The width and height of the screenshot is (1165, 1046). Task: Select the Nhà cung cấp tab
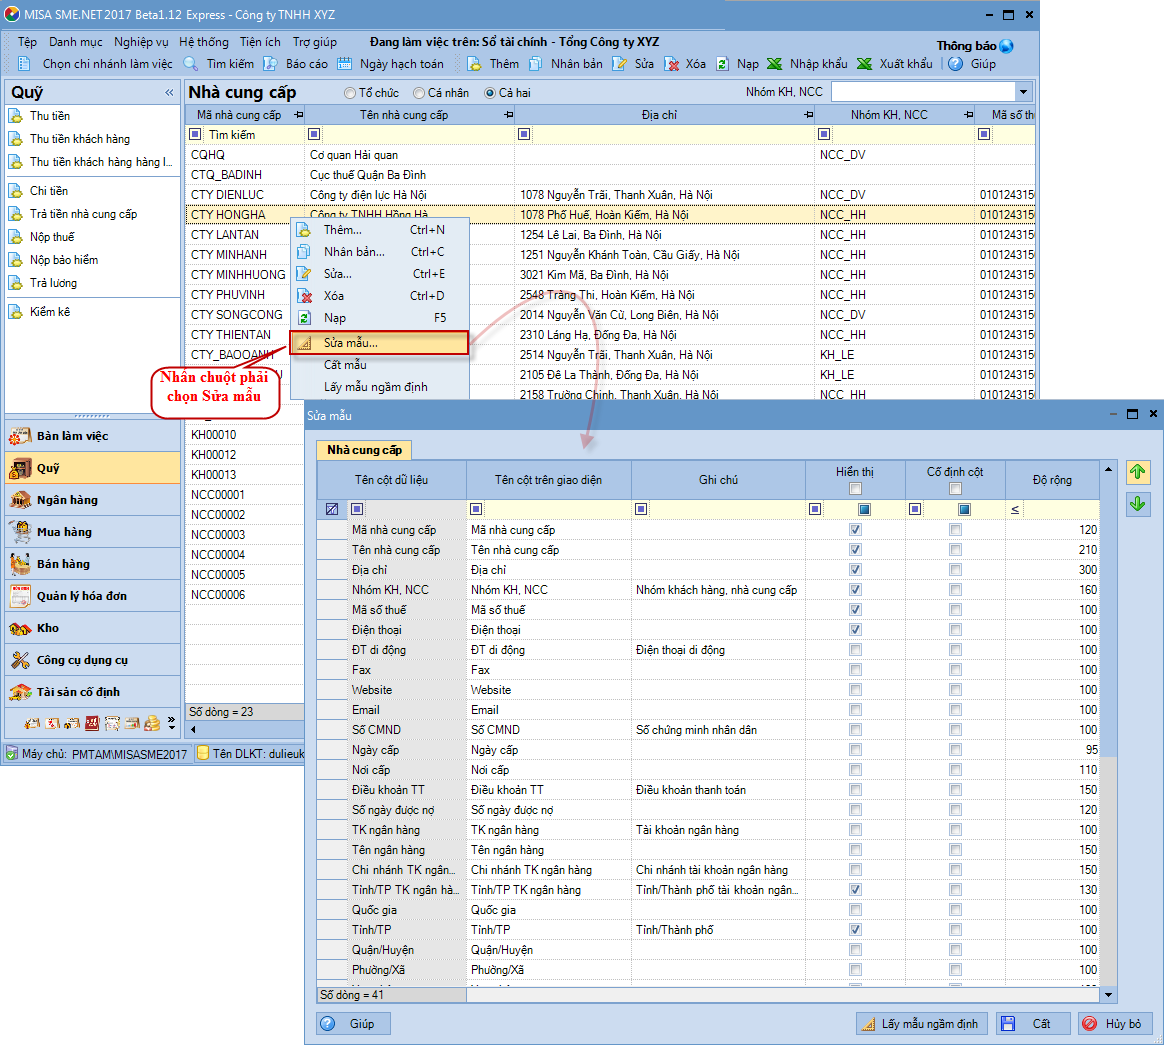[364, 450]
